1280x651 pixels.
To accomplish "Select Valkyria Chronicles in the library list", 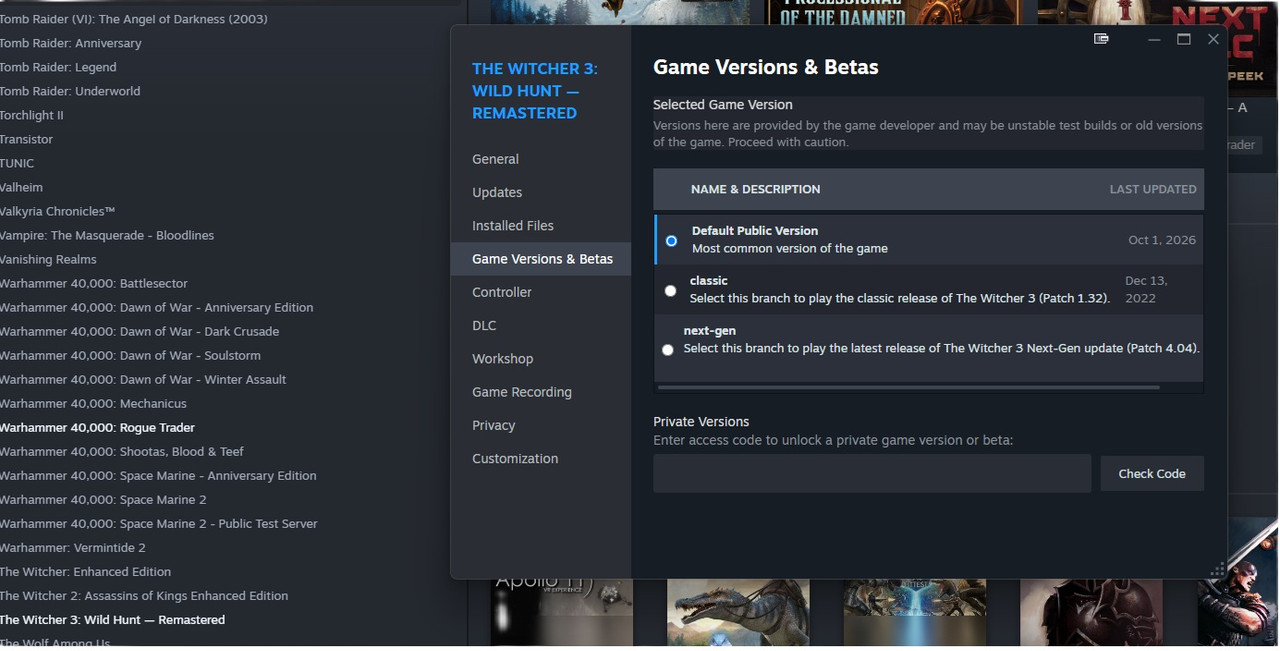I will (x=57, y=211).
